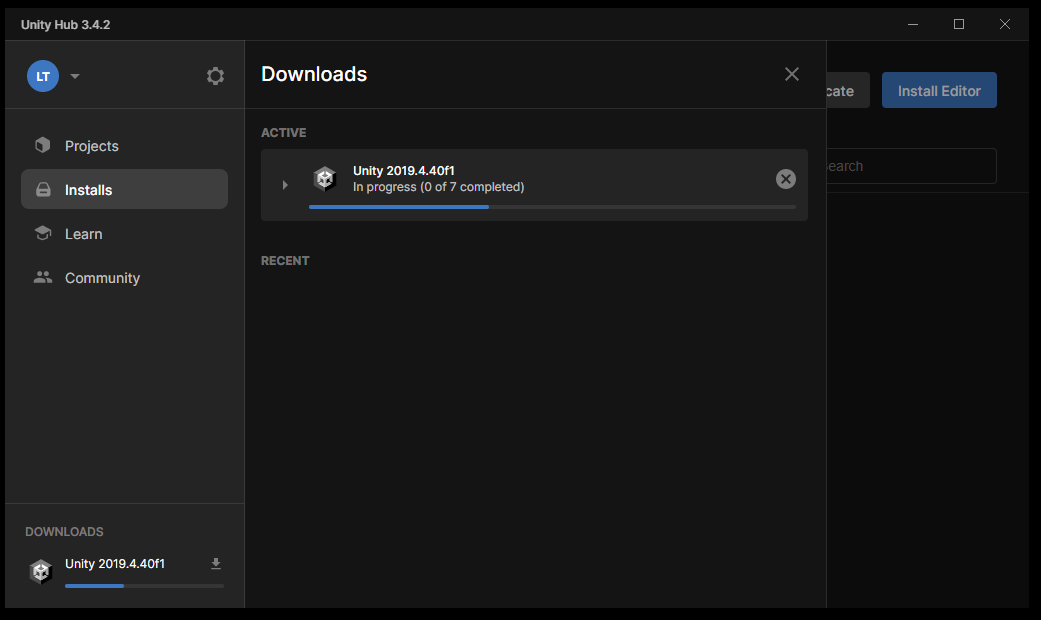
Task: Close the Downloads panel
Action: point(792,74)
